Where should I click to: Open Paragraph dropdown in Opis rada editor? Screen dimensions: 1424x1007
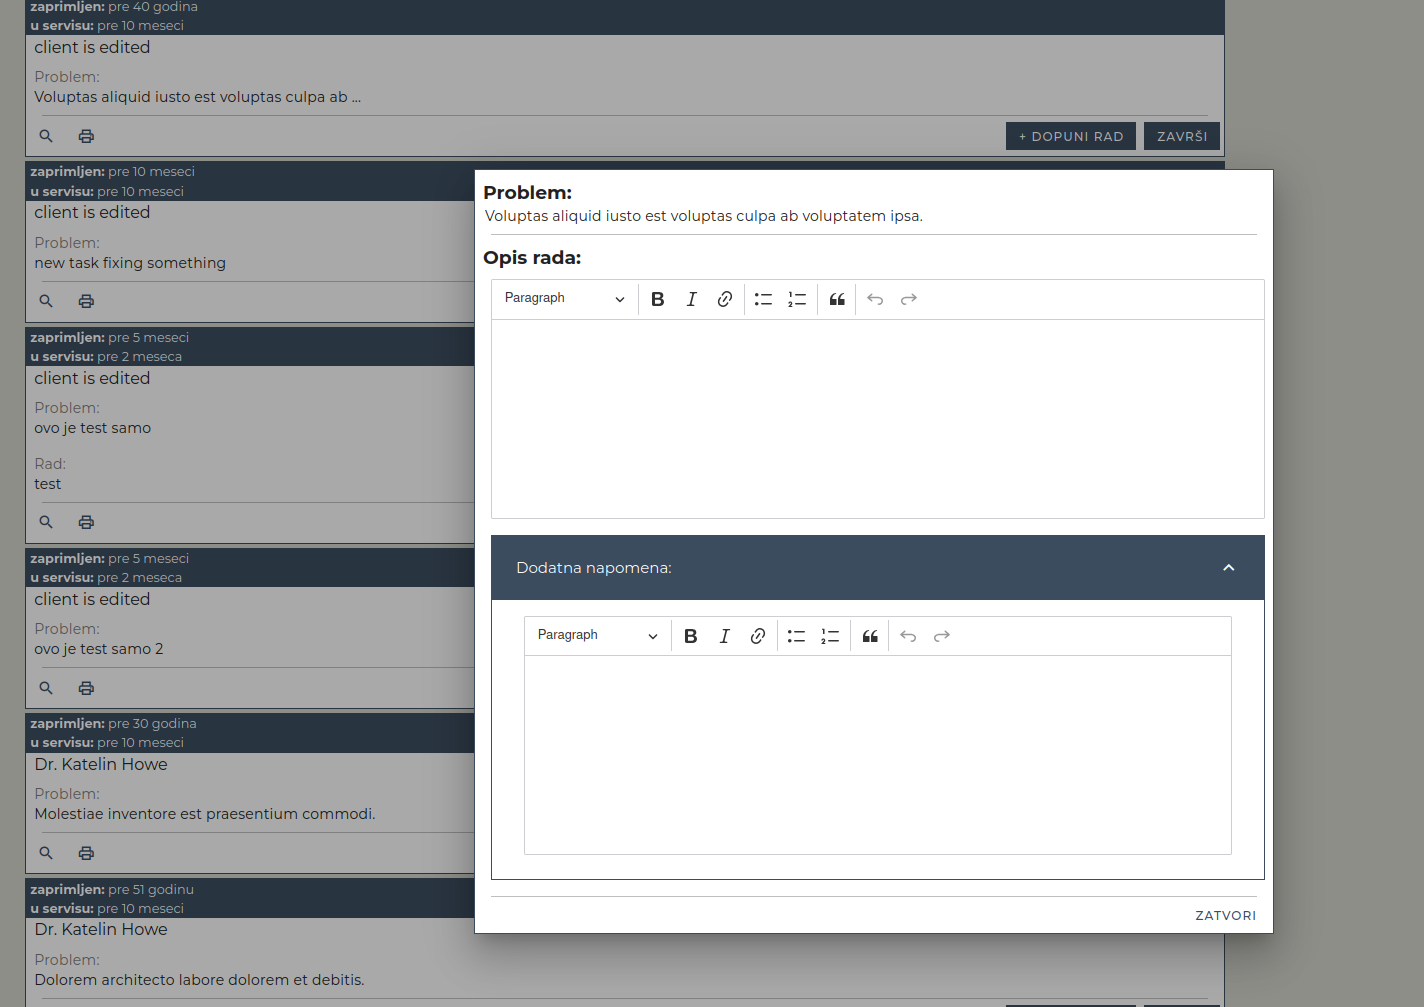564,299
